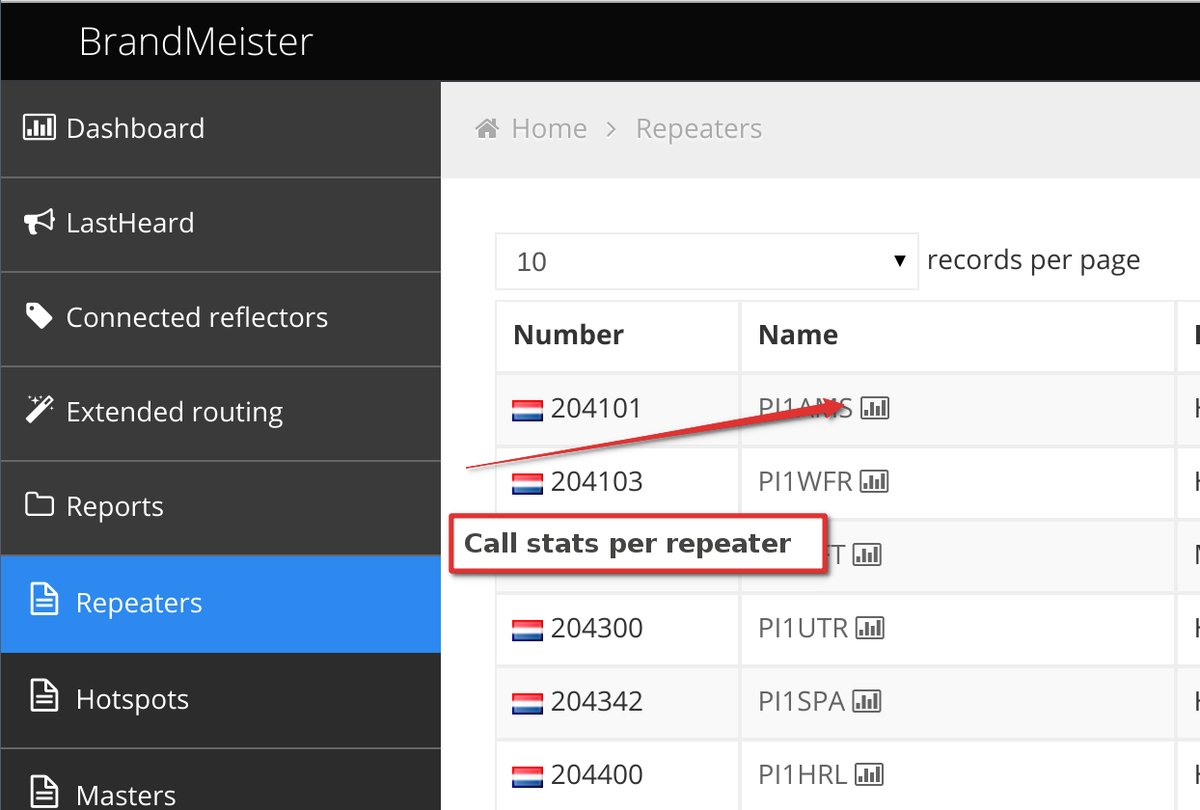Screen dimensions: 1200x810
Task: Click the Repeaters document icon in sidebar
Action: [44, 601]
